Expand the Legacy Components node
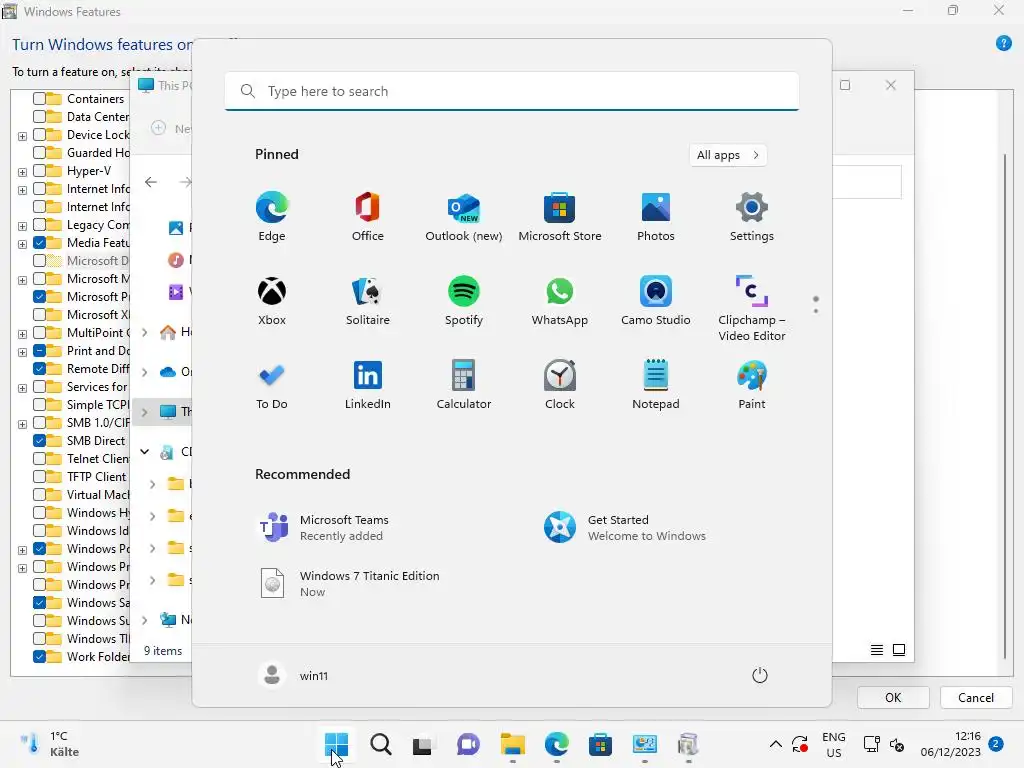The image size is (1024, 768). point(22,226)
